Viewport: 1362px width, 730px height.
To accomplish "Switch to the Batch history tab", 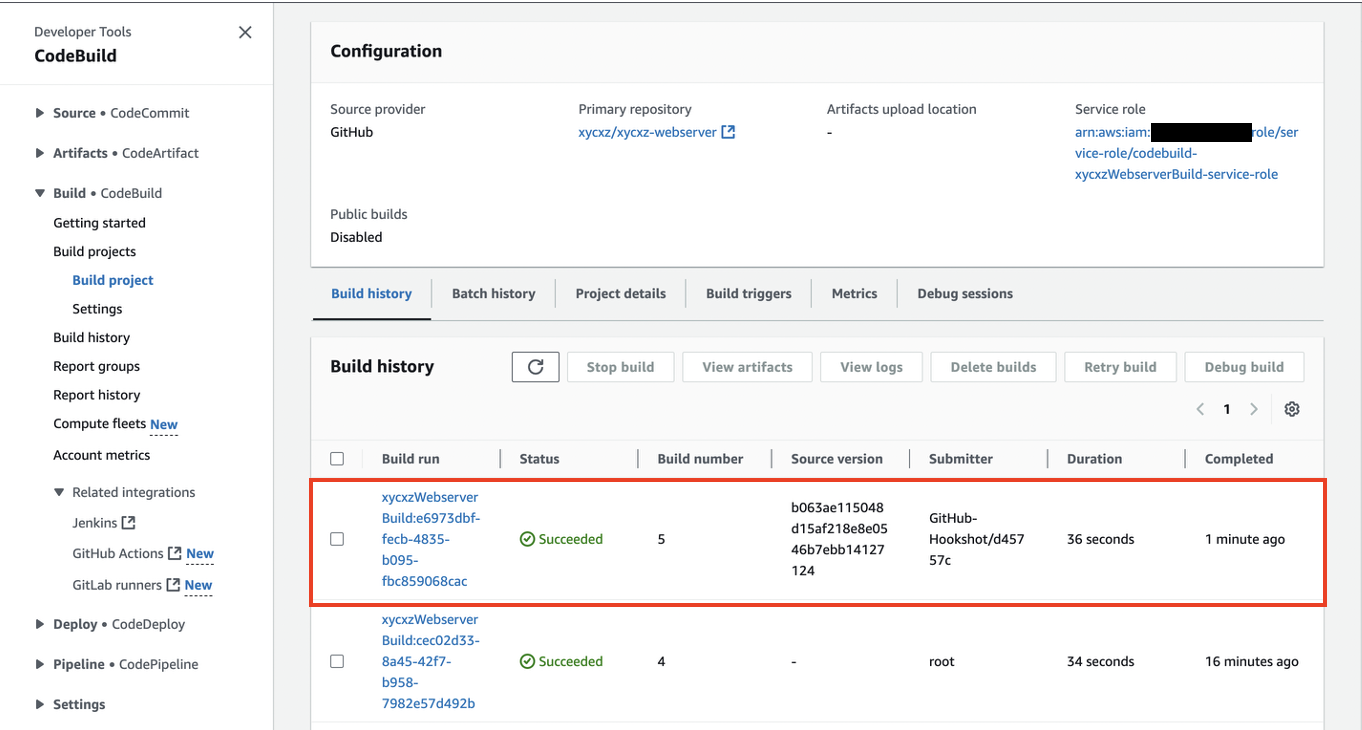I will 493,293.
